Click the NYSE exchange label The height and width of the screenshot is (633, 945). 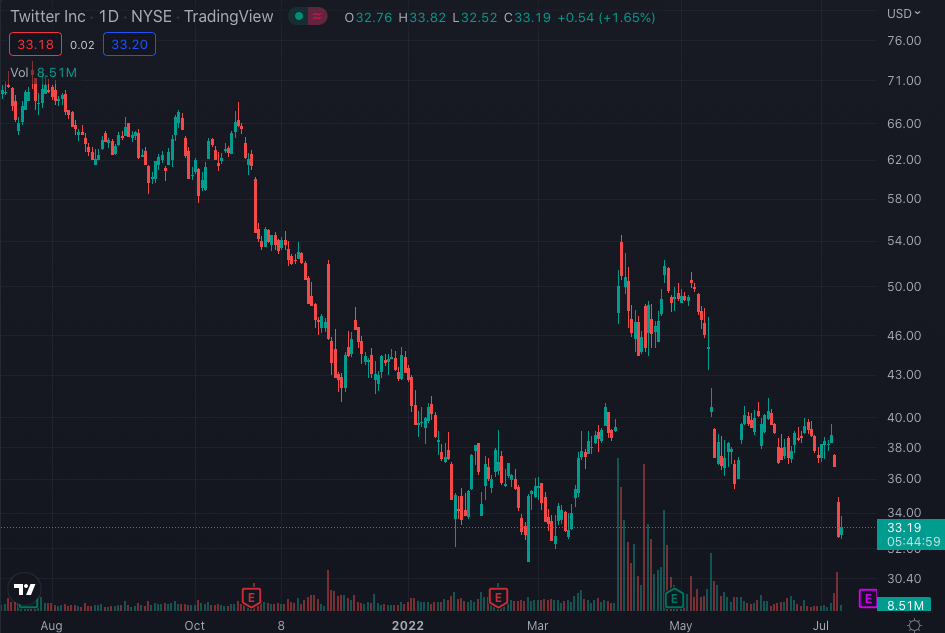(x=151, y=16)
